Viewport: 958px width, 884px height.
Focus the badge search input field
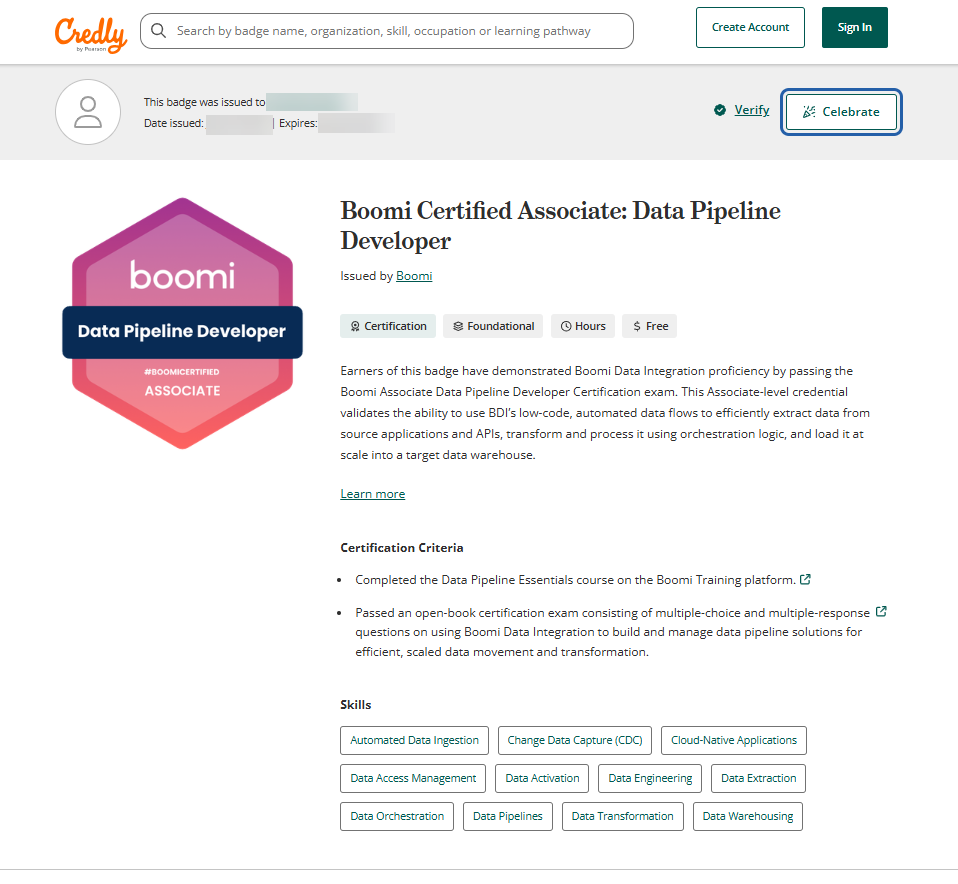387,31
